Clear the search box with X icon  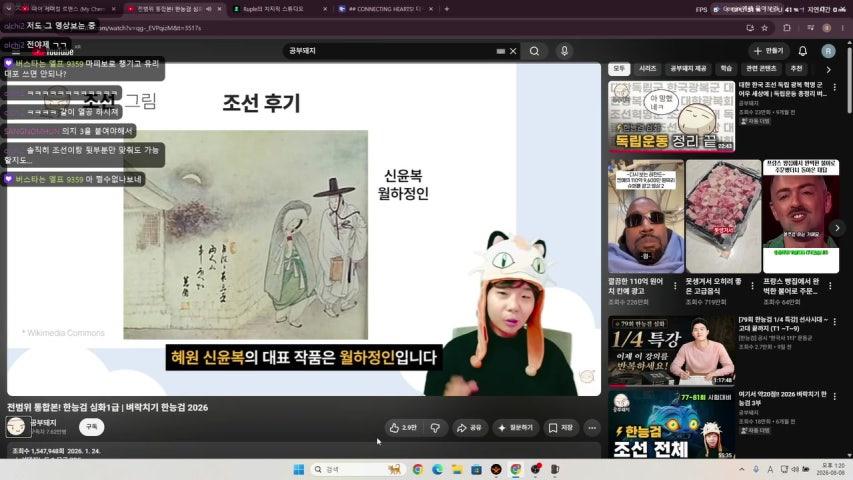pyautogui.click(x=513, y=51)
